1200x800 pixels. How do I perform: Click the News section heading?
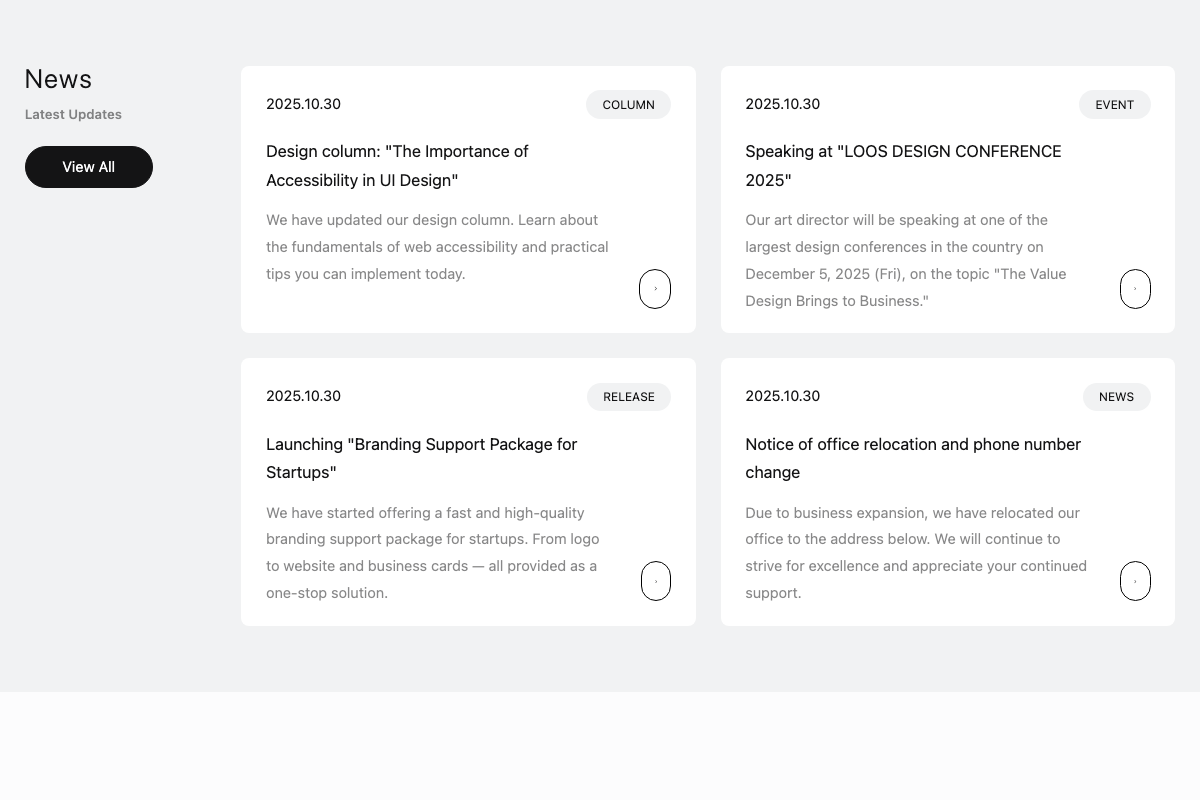(x=58, y=79)
